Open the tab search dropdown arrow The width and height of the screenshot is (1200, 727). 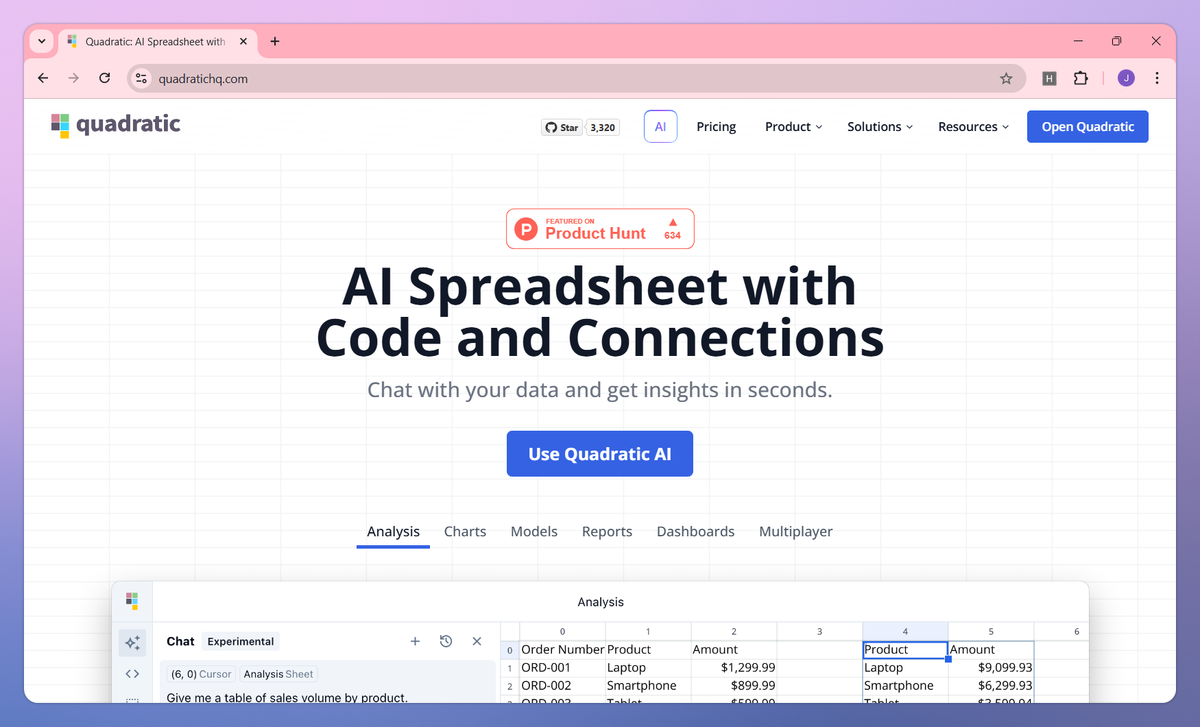click(x=42, y=41)
